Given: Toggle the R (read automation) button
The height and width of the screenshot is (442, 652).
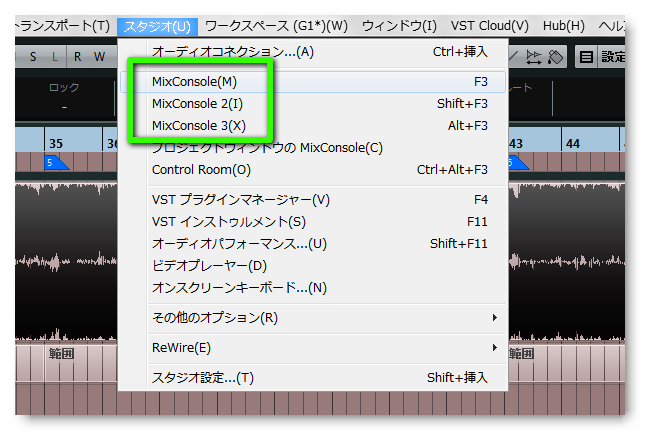Looking at the screenshot, I should tap(77, 57).
